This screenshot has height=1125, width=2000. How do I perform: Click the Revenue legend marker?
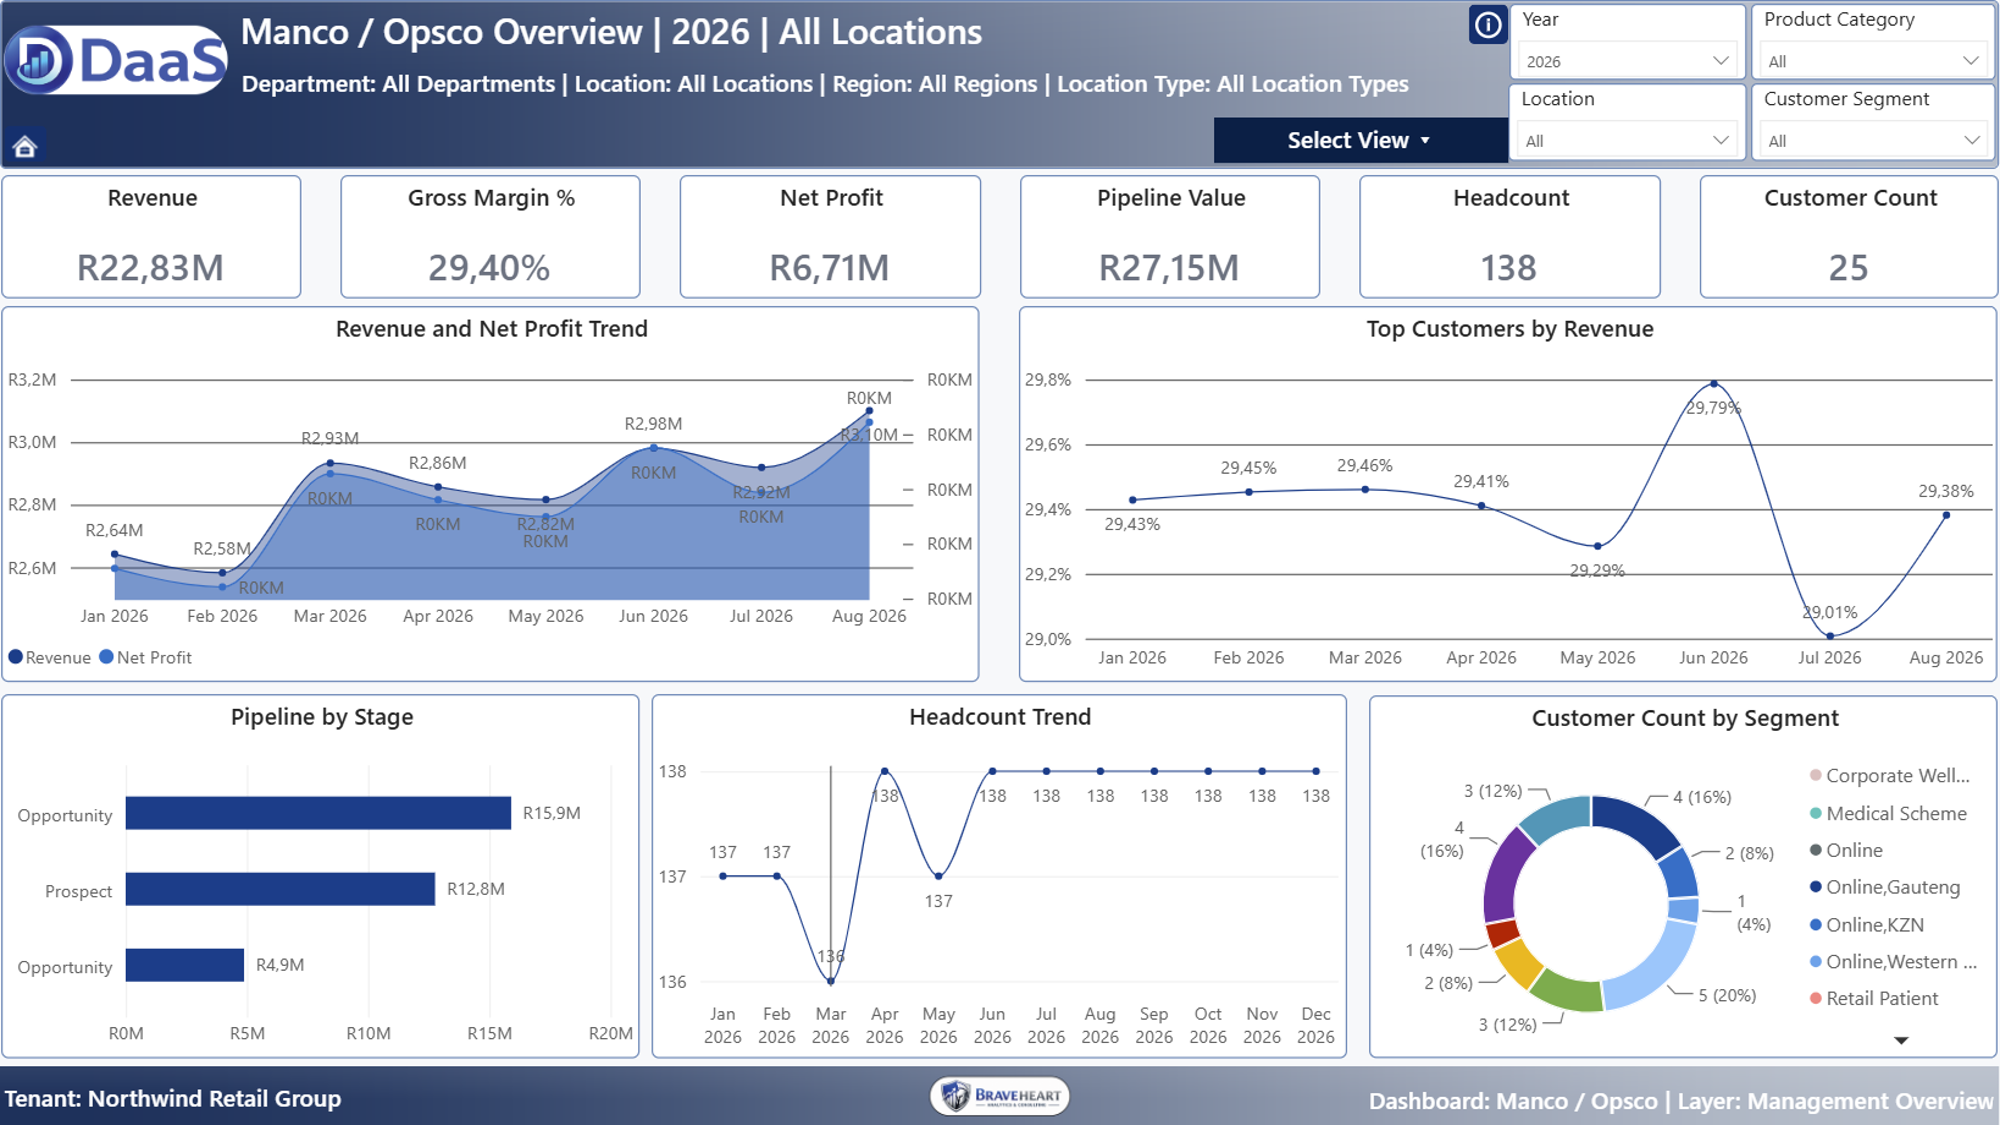pyautogui.click(x=16, y=657)
